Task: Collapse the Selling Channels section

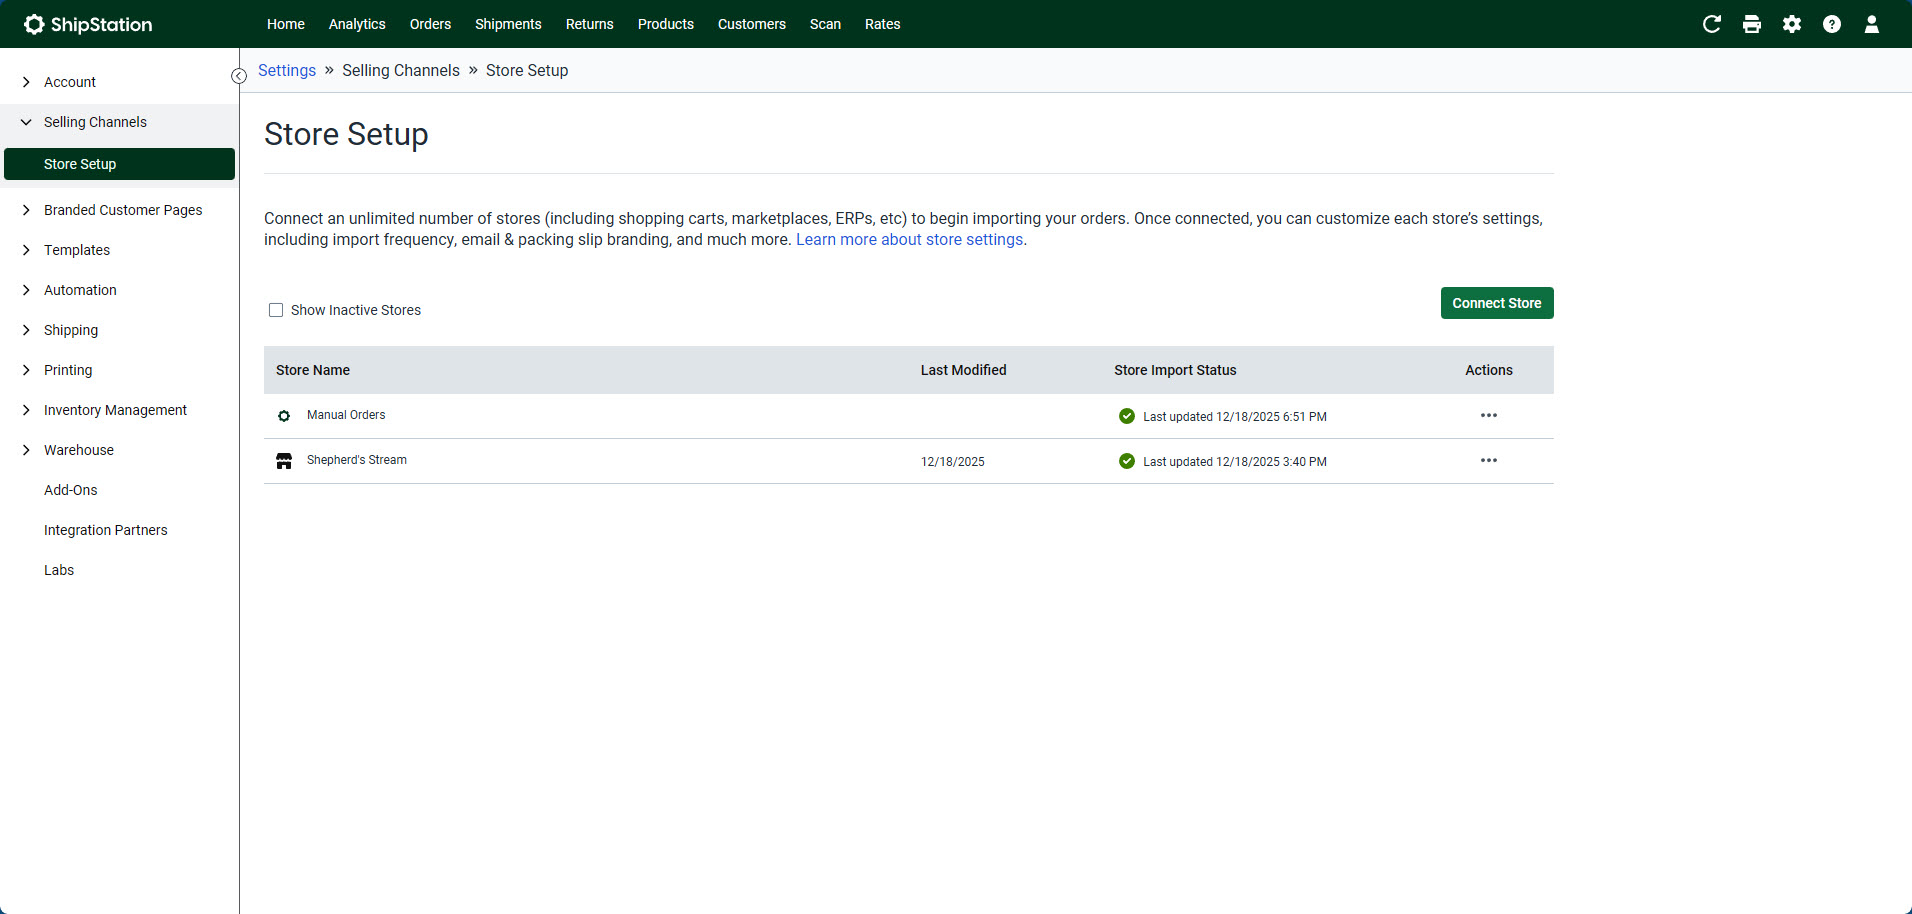Action: [95, 122]
